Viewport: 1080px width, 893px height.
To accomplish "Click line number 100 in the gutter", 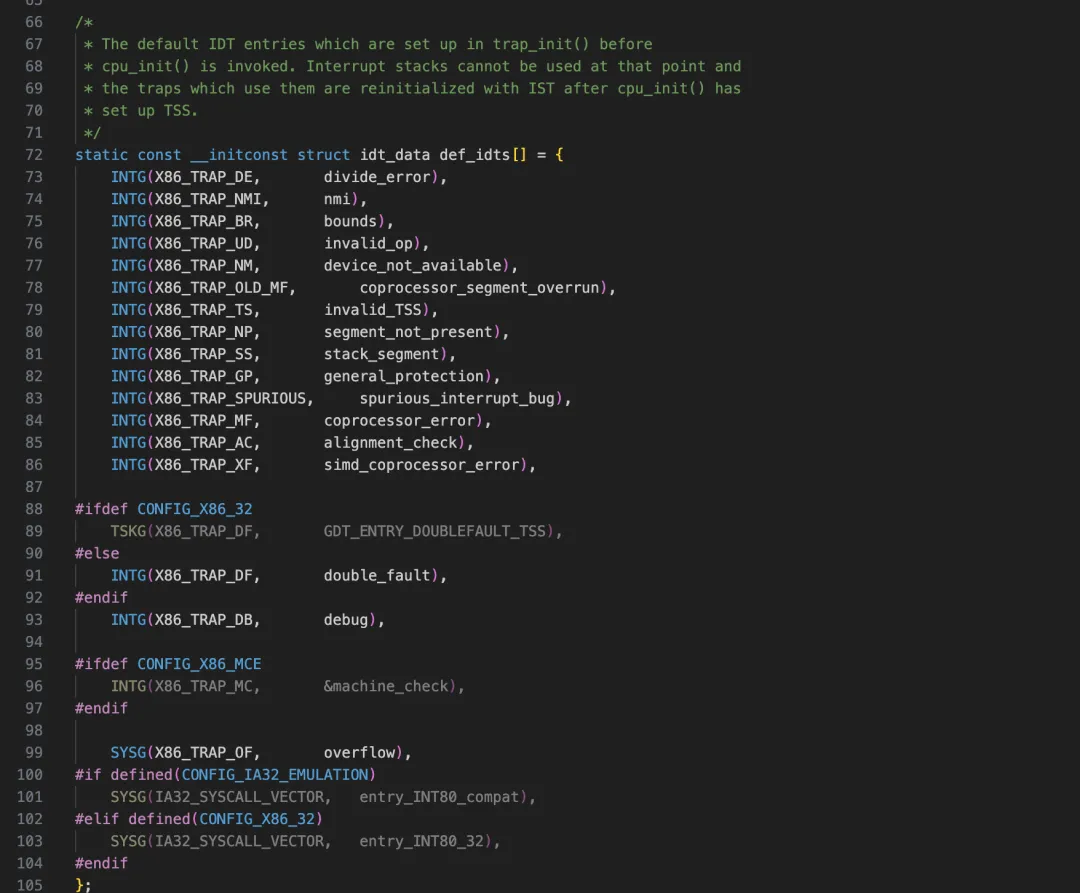I will [x=30, y=775].
